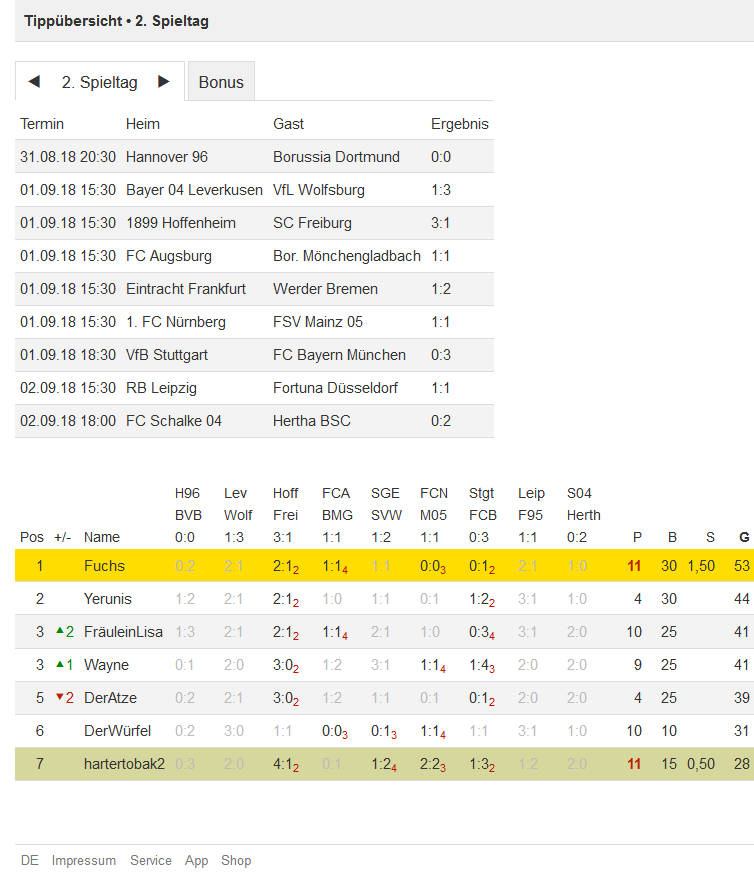This screenshot has width=754, height=885.
Task: Click red down arrow beside DerAtze
Action: point(60,697)
